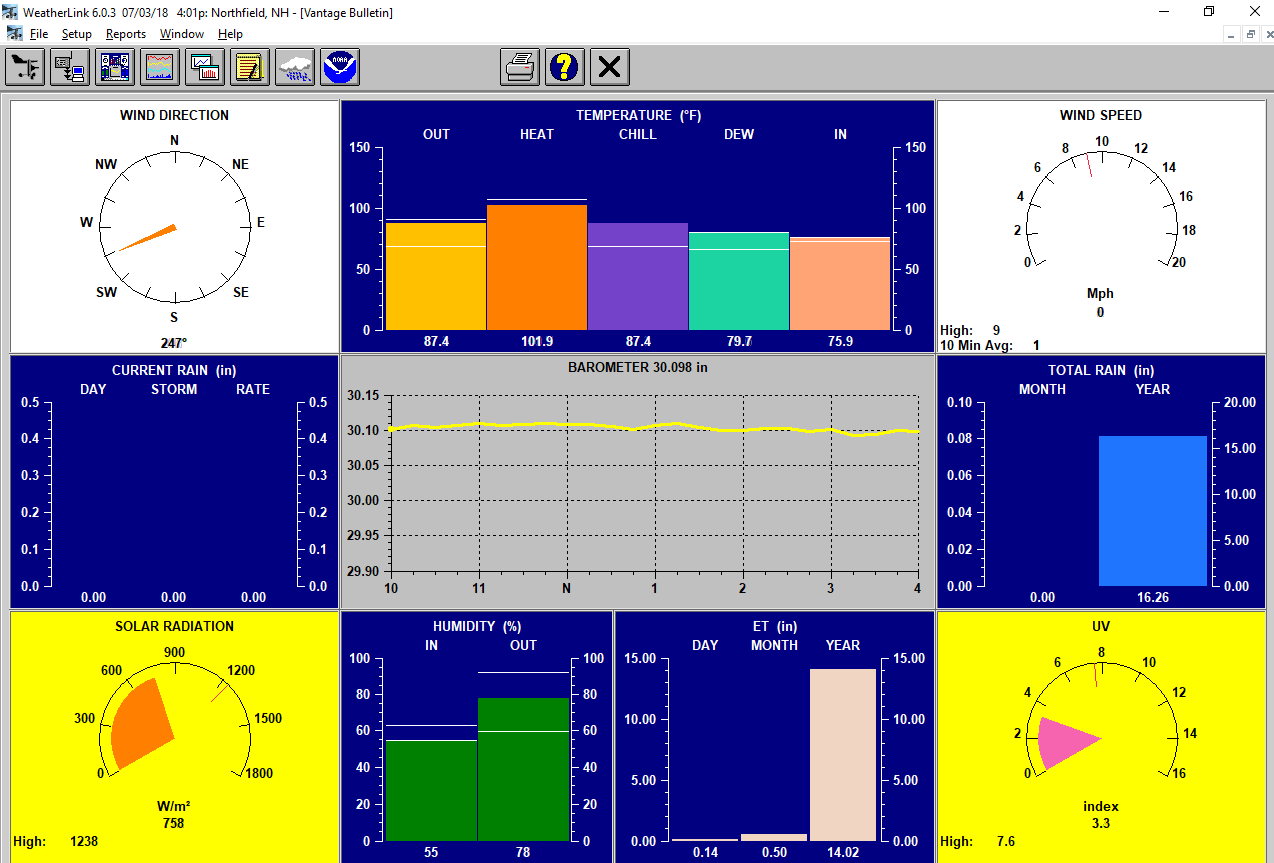Image resolution: width=1274 pixels, height=863 pixels.
Task: Click the wind direction reading 247°
Action: coord(174,342)
